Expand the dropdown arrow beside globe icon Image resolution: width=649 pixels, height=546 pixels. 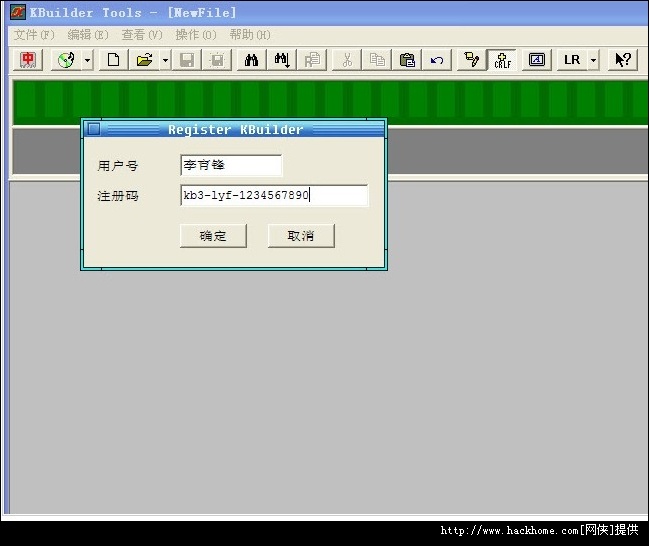click(x=87, y=60)
